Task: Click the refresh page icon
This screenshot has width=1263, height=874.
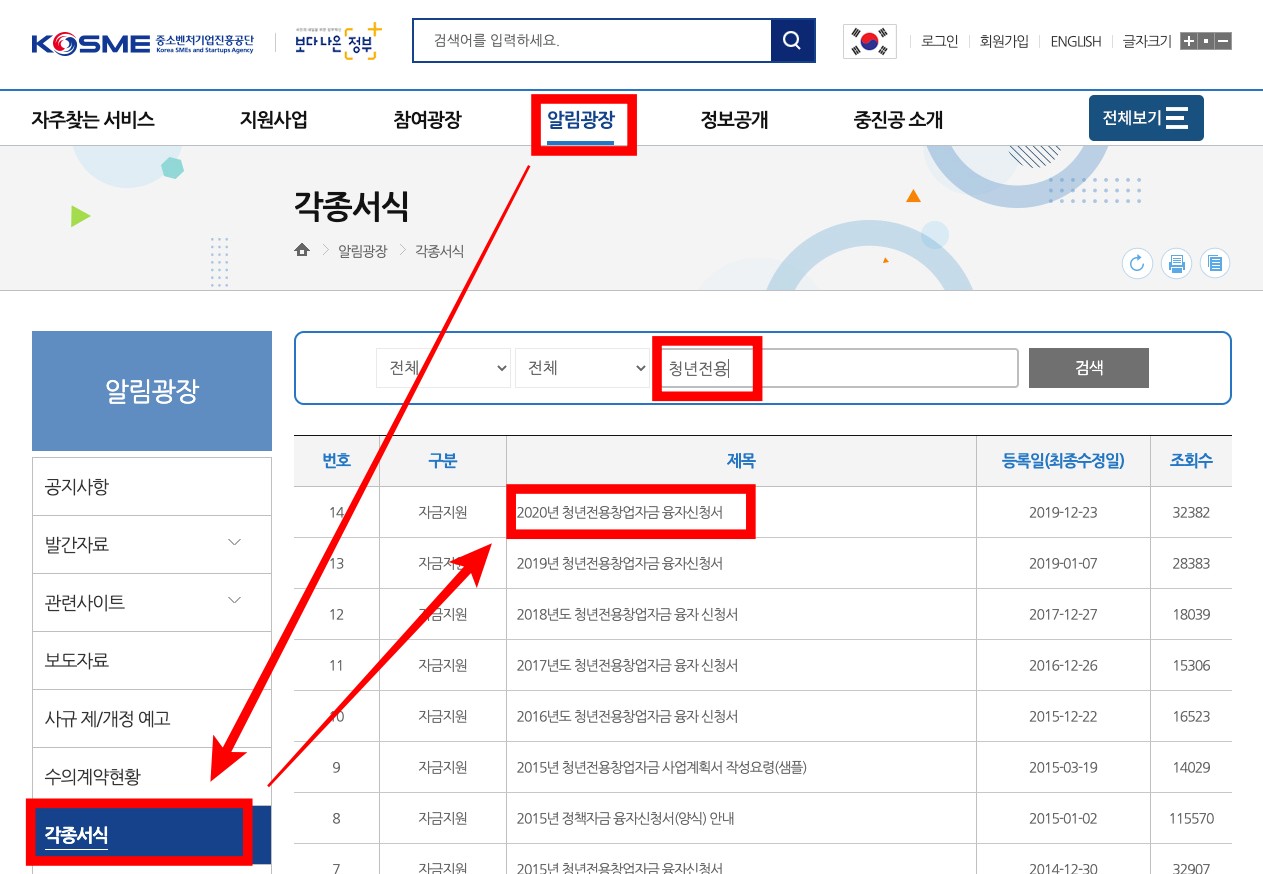Action: coord(1137,264)
